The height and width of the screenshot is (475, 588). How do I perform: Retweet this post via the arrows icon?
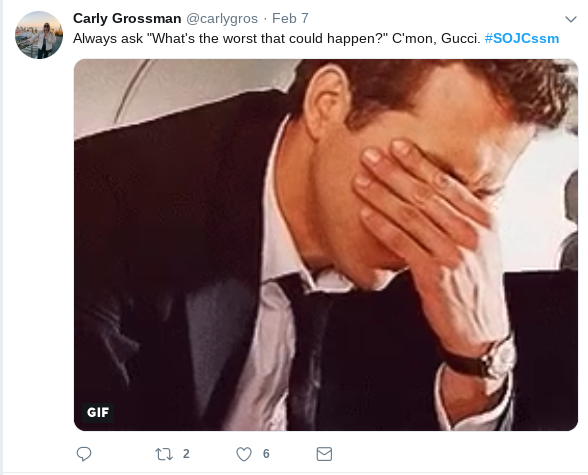click(164, 454)
